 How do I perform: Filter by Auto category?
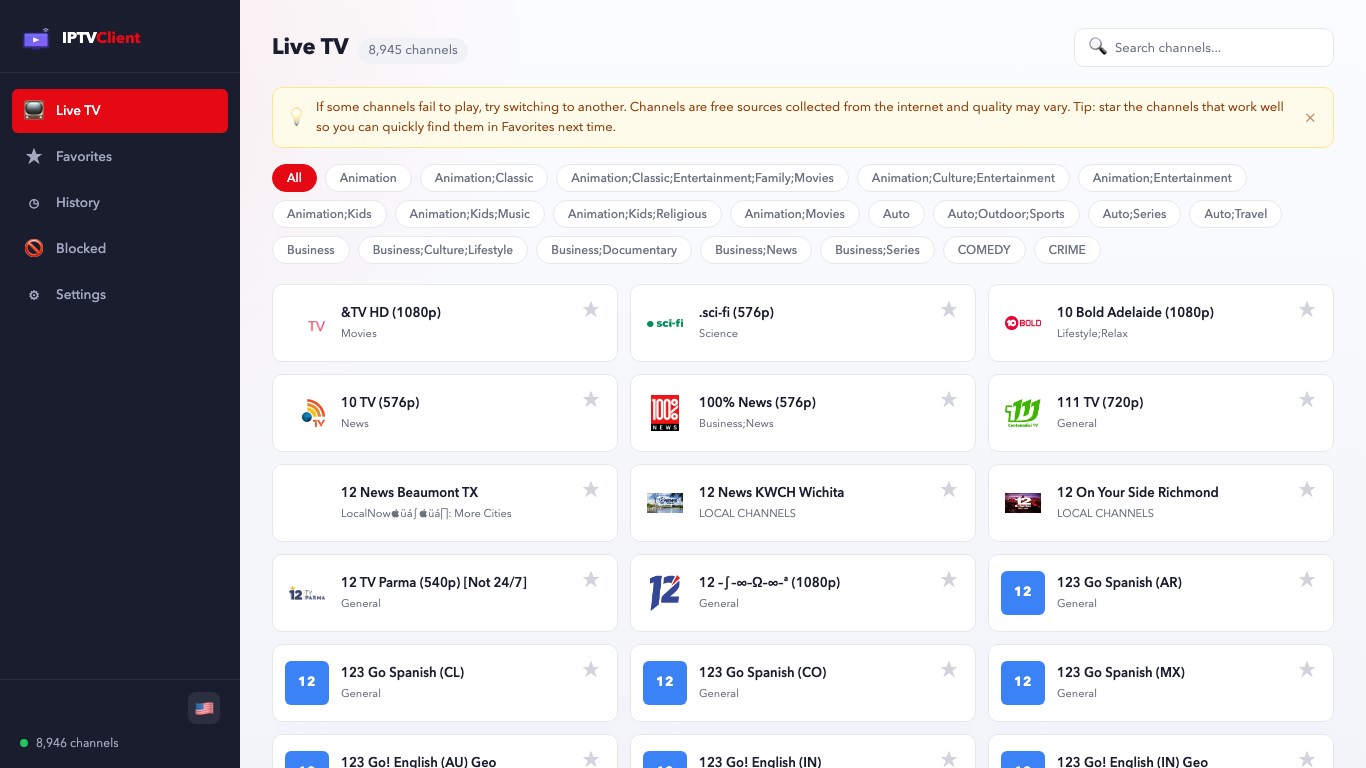tap(897, 214)
